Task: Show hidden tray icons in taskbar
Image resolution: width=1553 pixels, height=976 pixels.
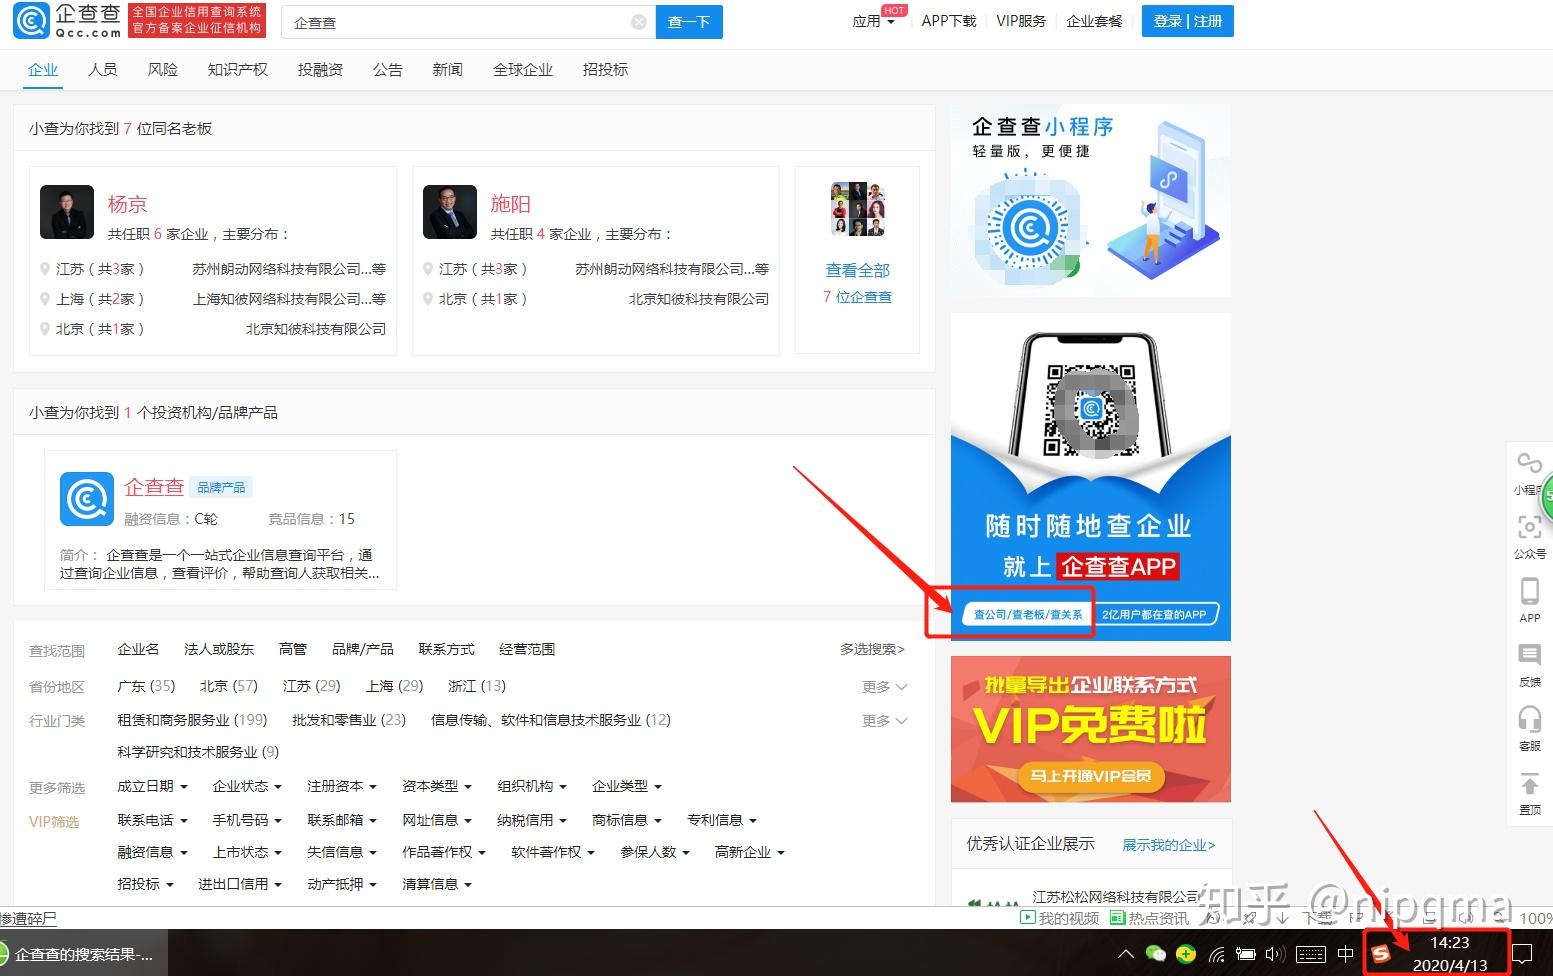Action: [x=1125, y=953]
